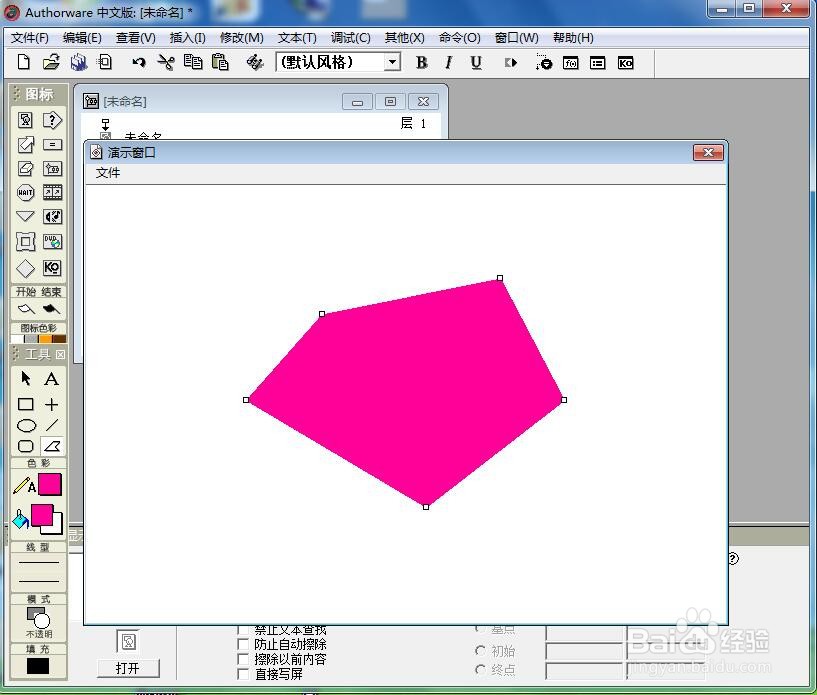817x695 pixels.
Task: Enable 防止自动擦除 checkbox
Action: (243, 644)
